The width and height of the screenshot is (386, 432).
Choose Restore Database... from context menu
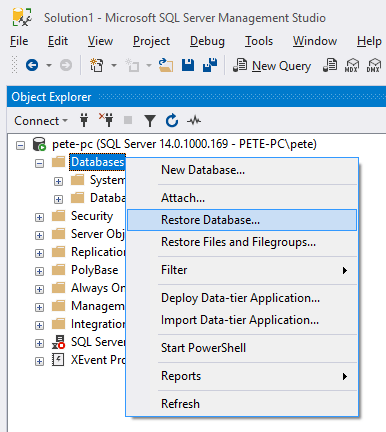coord(242,220)
